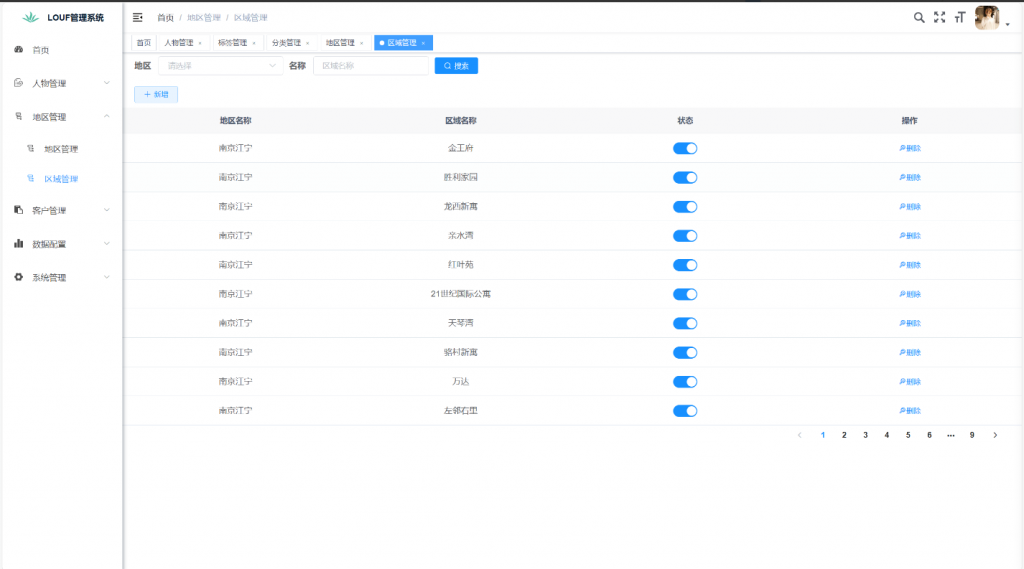Turn off status switch for 万达
This screenshot has width=1024, height=569.
[x=685, y=382]
